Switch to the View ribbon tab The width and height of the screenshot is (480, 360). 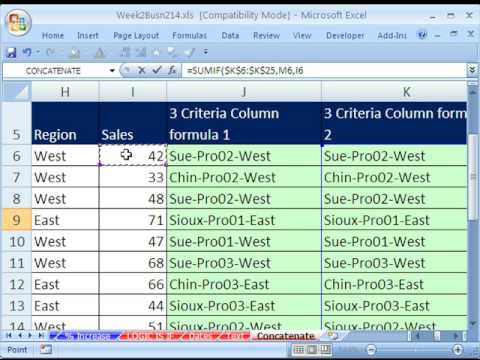(302, 35)
